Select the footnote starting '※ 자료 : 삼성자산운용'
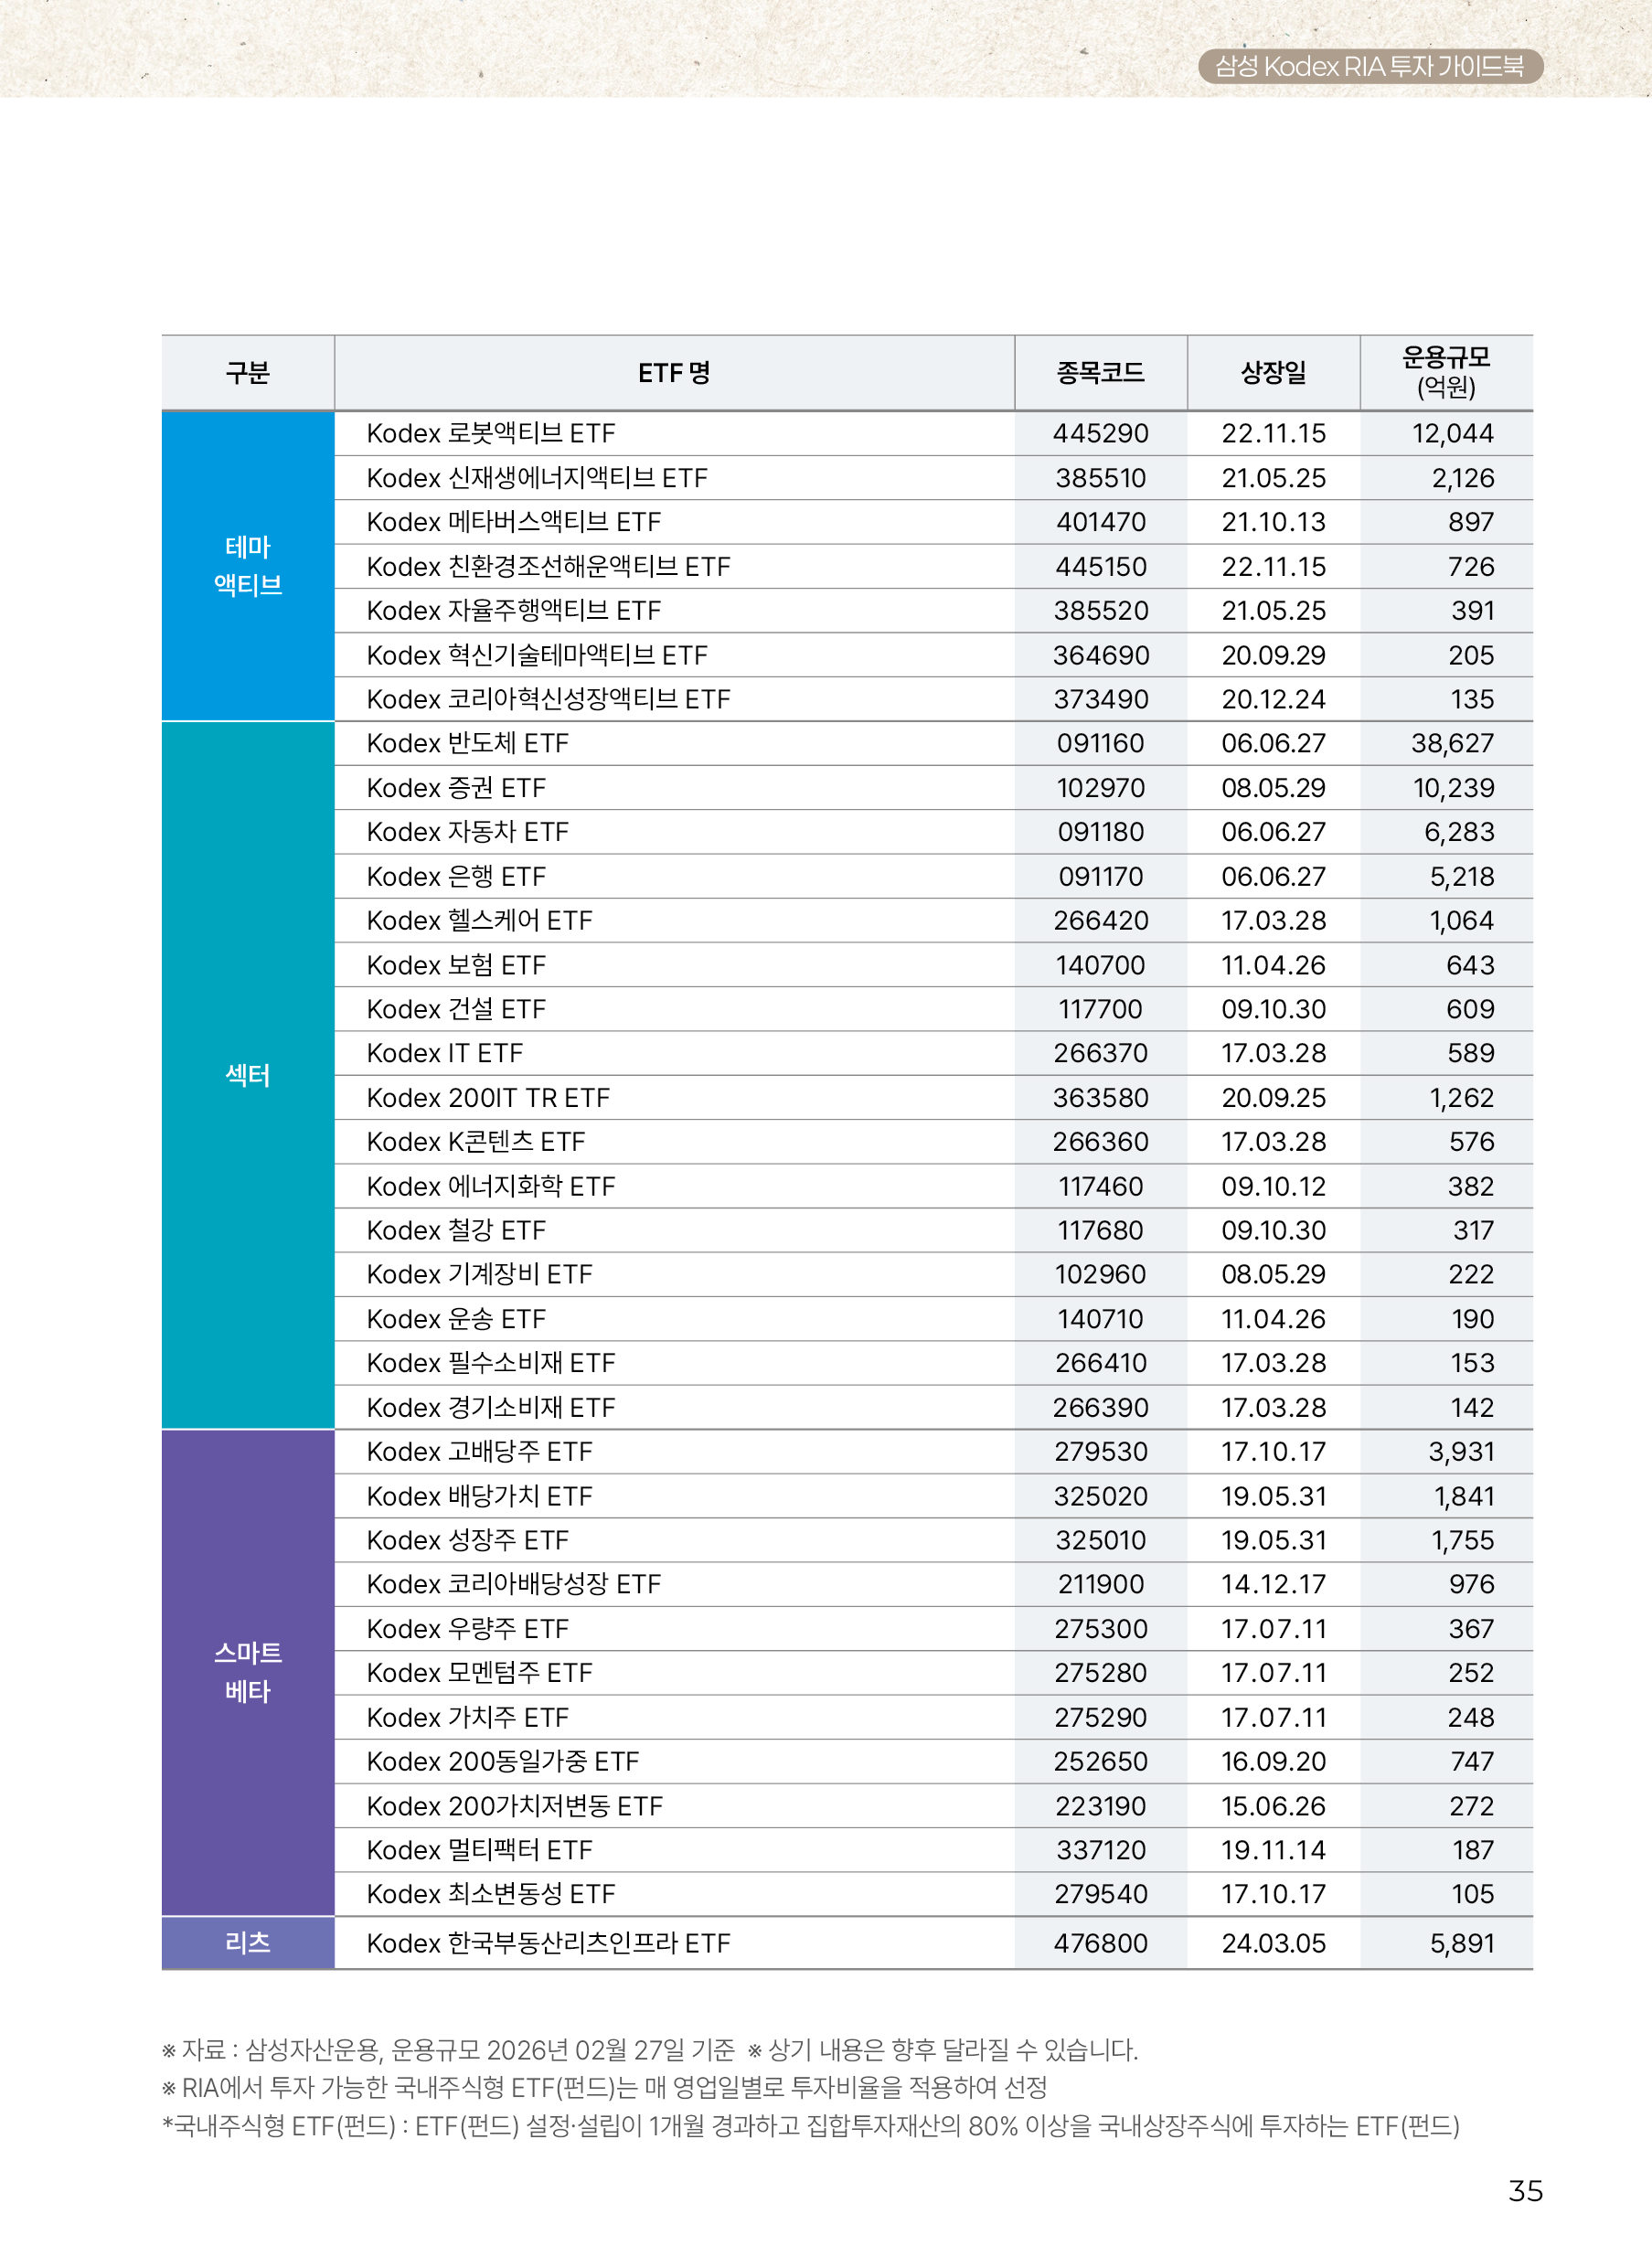The height and width of the screenshot is (2267, 1652). pyautogui.click(x=448, y=2051)
